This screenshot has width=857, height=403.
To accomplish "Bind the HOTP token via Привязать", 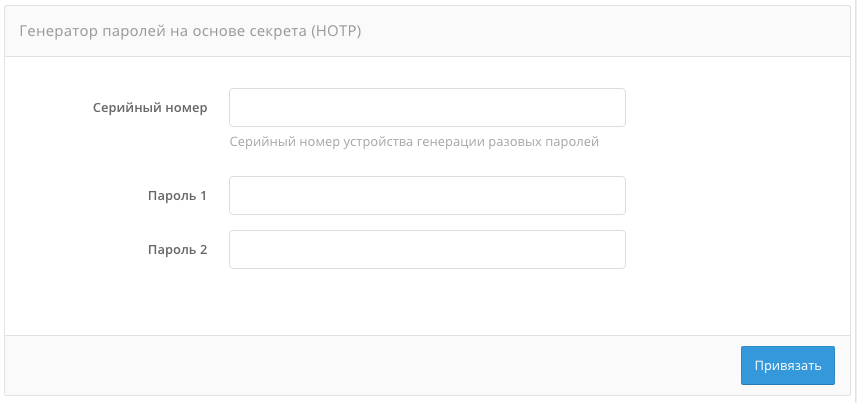I will click(787, 365).
